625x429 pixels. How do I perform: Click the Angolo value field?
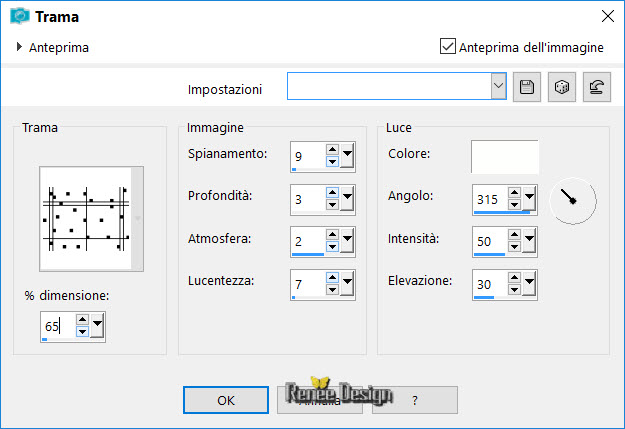coord(489,199)
